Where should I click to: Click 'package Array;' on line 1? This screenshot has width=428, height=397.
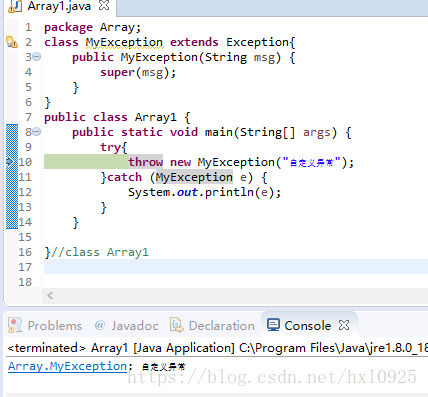click(93, 27)
